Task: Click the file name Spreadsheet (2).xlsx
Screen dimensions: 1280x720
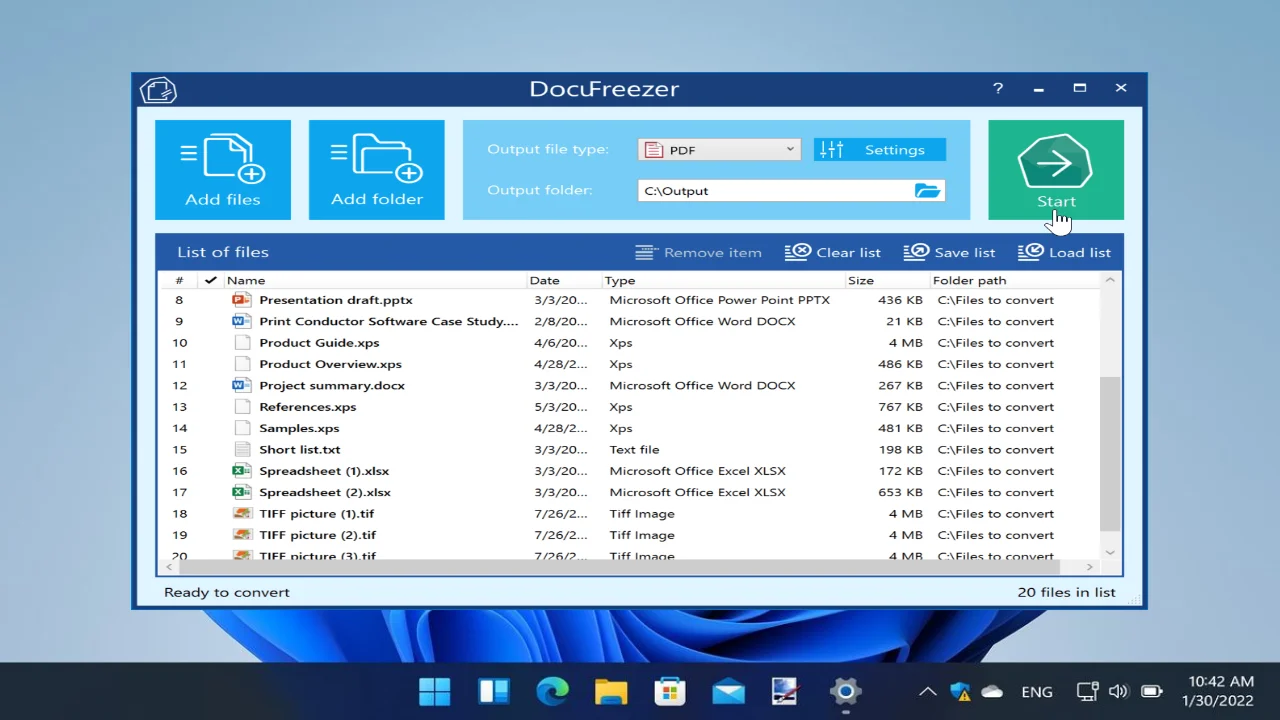Action: [325, 492]
